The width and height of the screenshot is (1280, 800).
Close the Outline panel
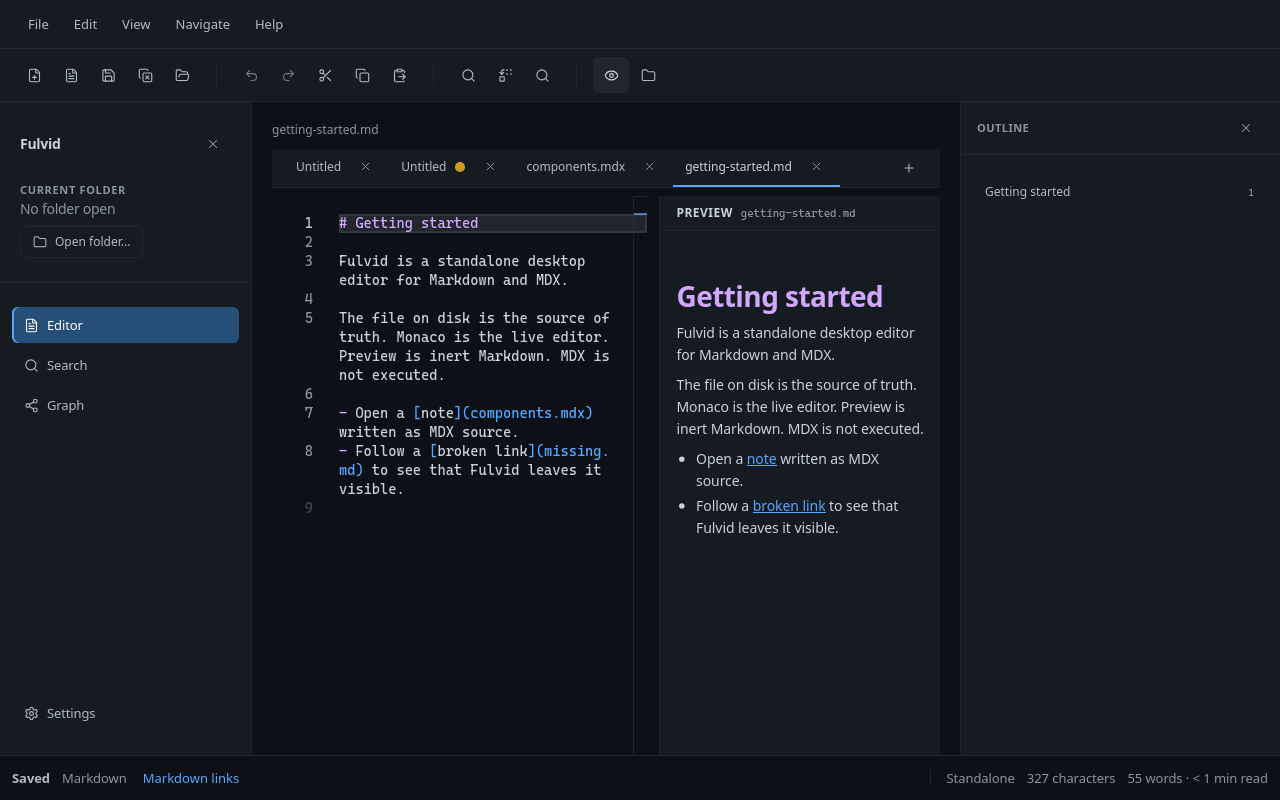coord(1246,128)
